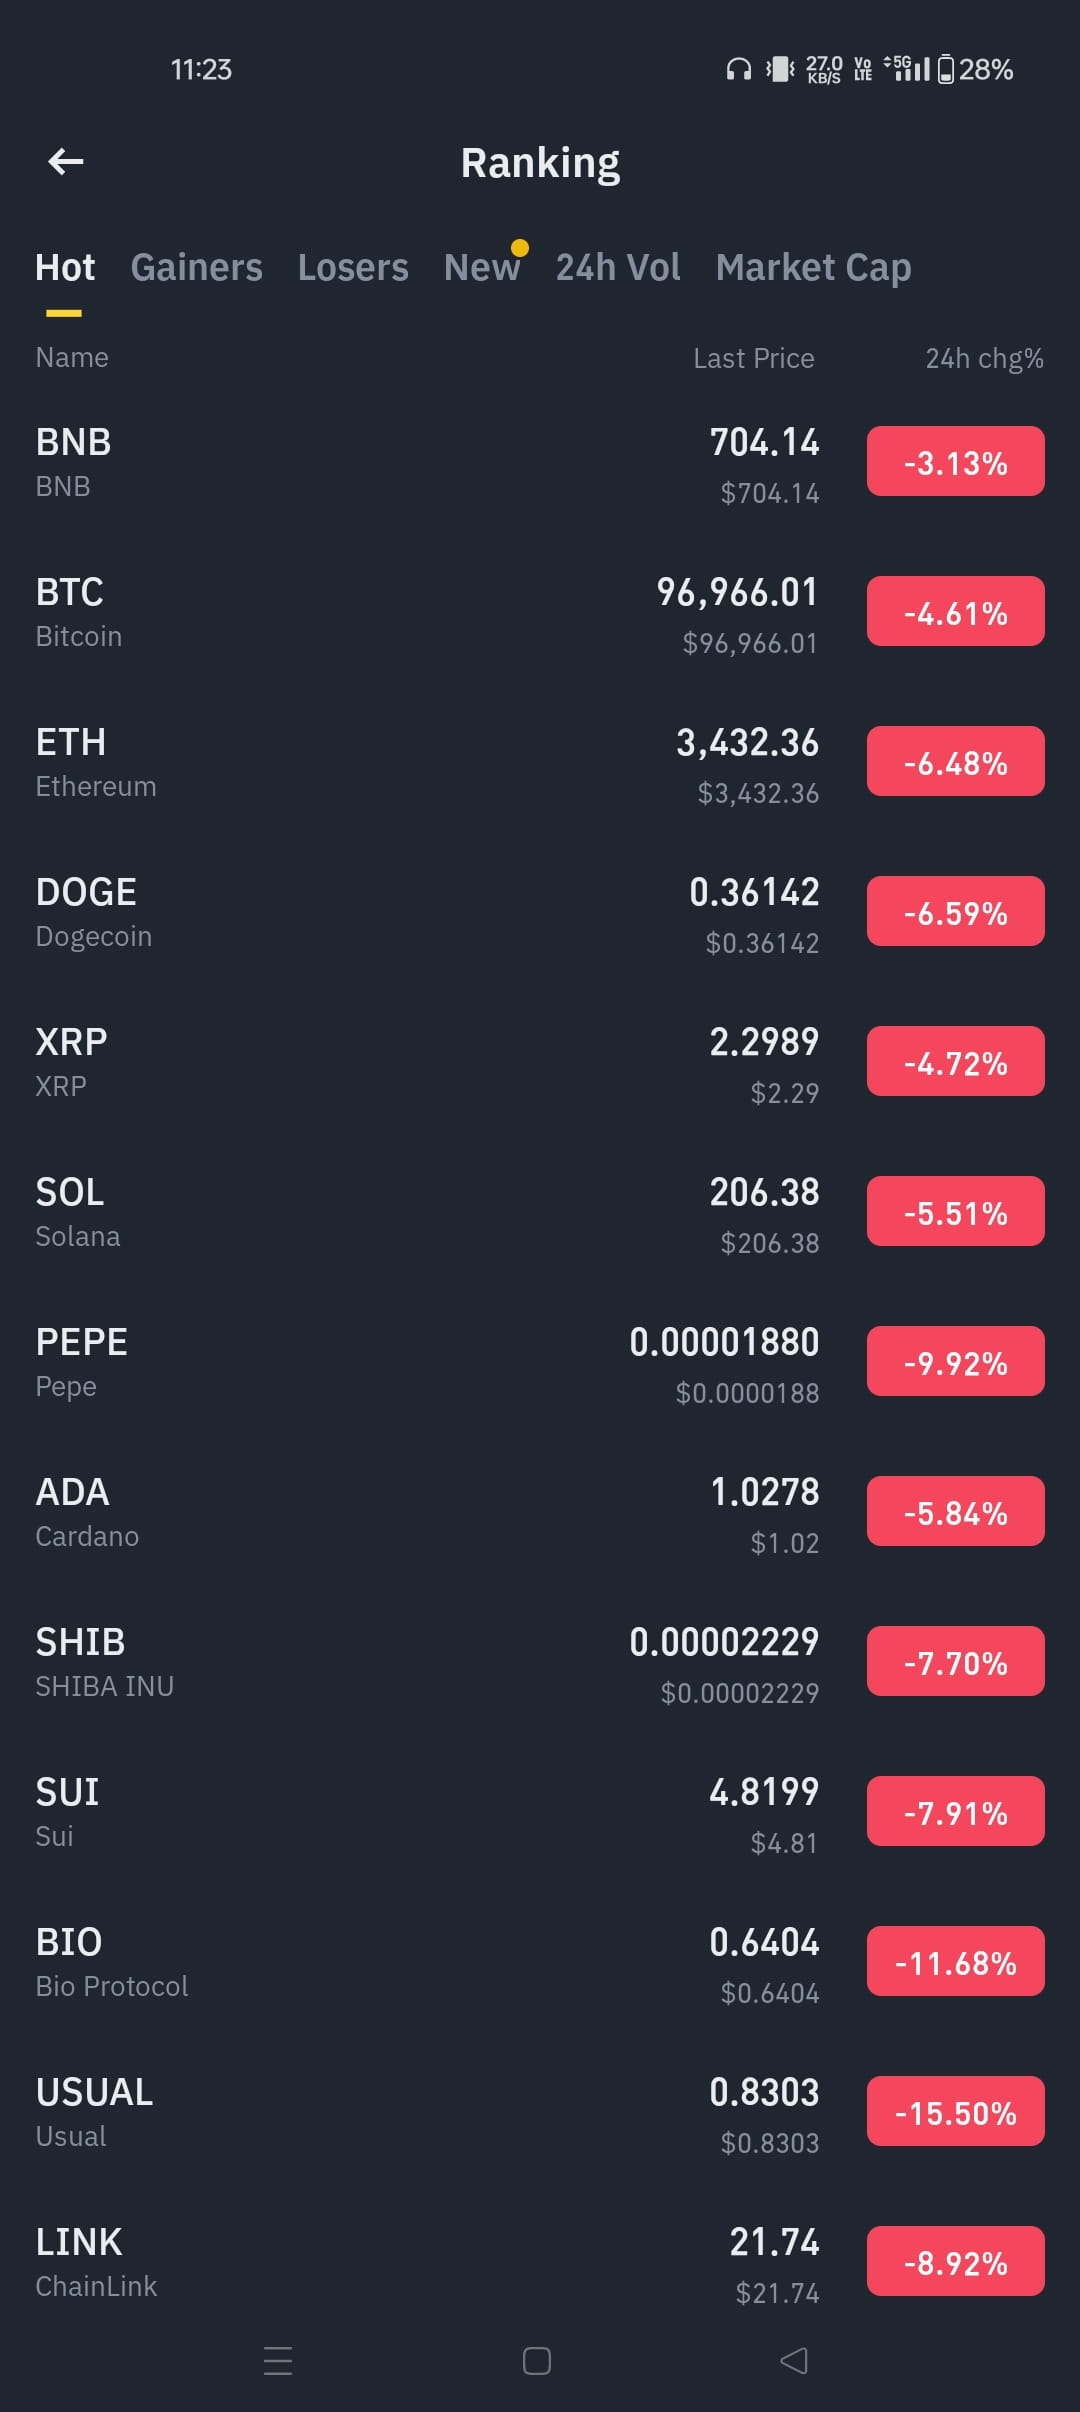Viewport: 1080px width, 2412px height.
Task: Select the 24h Vol tab
Action: point(618,267)
